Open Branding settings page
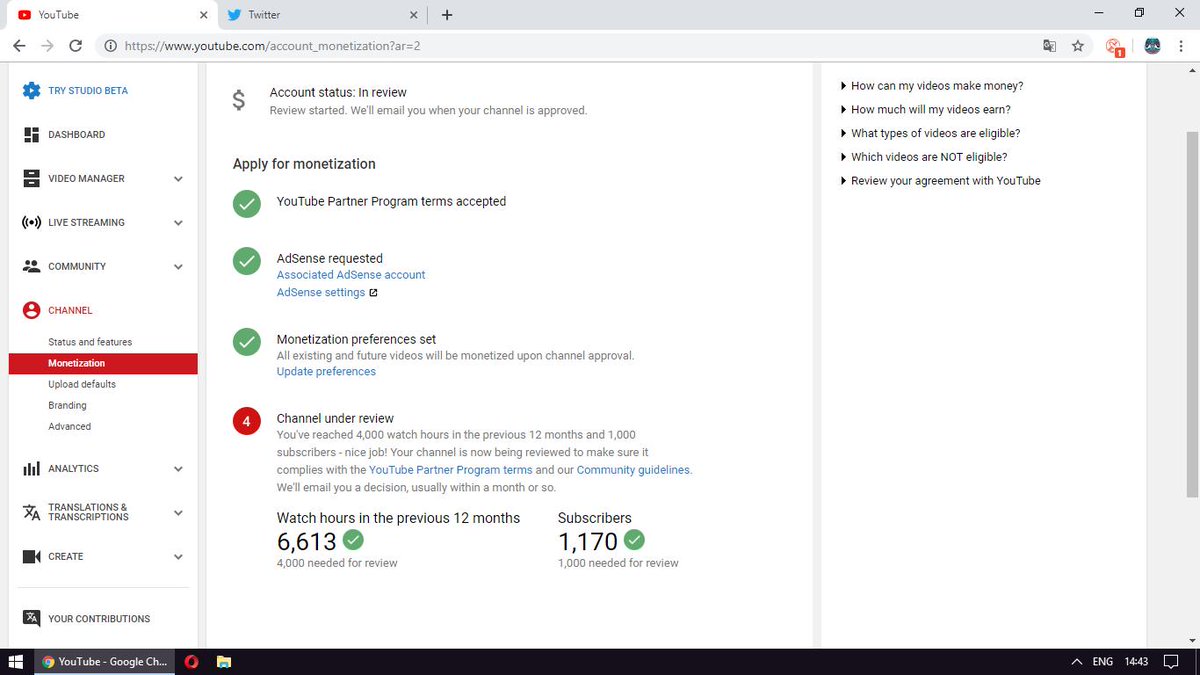This screenshot has width=1200, height=675. 67,405
